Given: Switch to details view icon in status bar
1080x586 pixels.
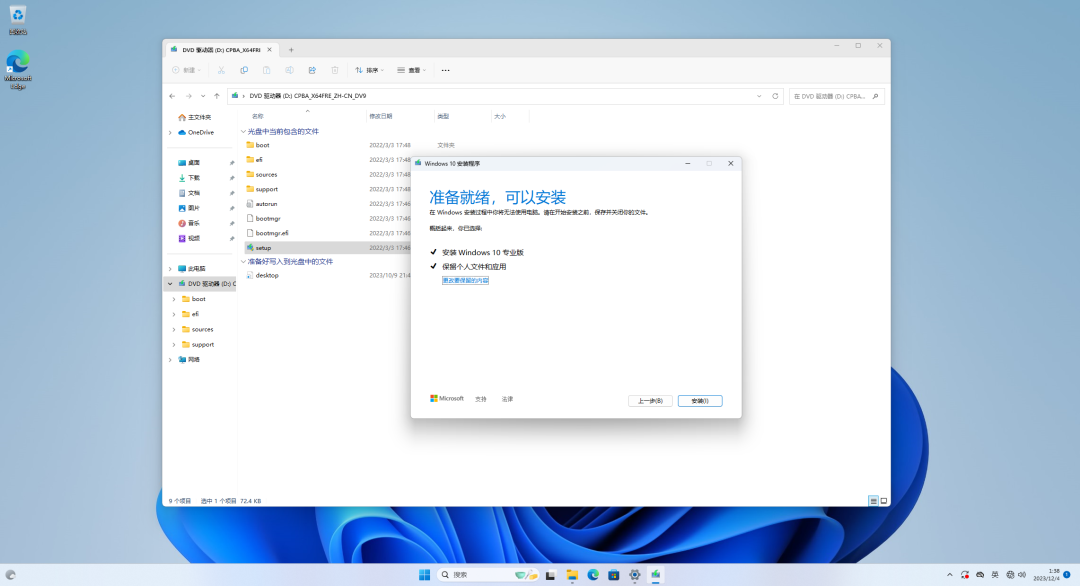Looking at the screenshot, I should click(873, 501).
